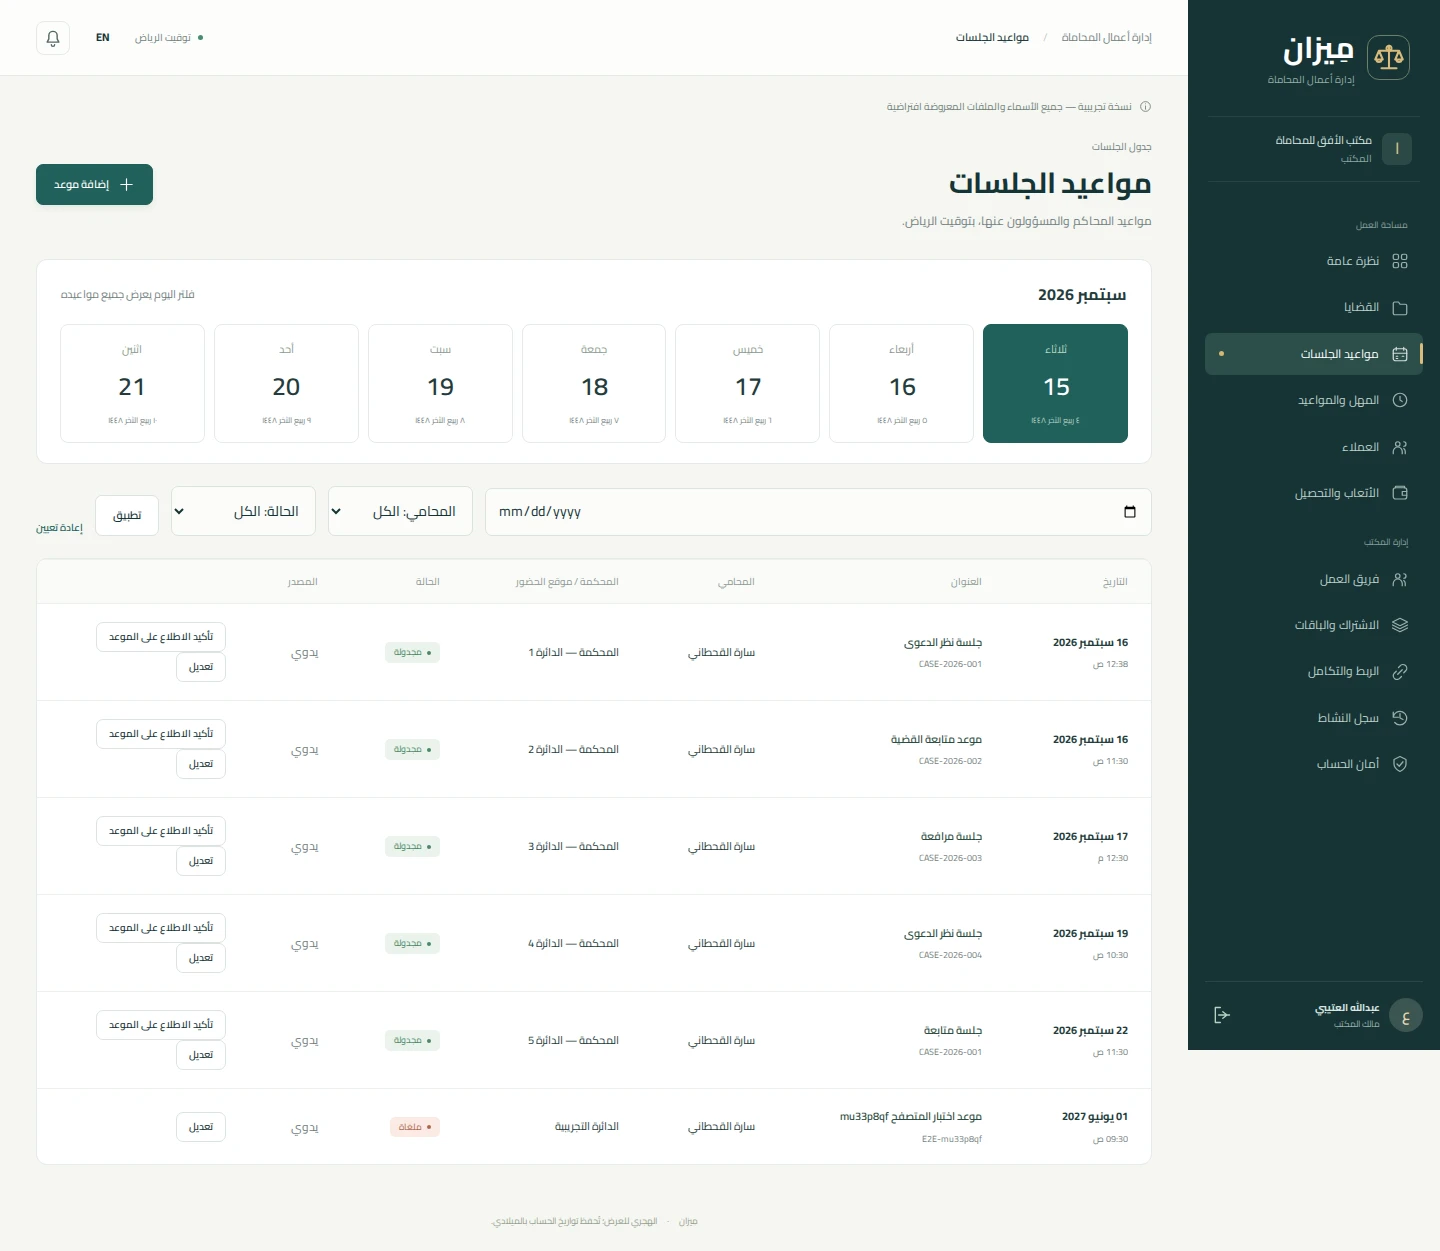The width and height of the screenshot is (1440, 1251).
Task: Click the breadcrumb link إدارة أعمال المحاماة
Action: (1106, 38)
